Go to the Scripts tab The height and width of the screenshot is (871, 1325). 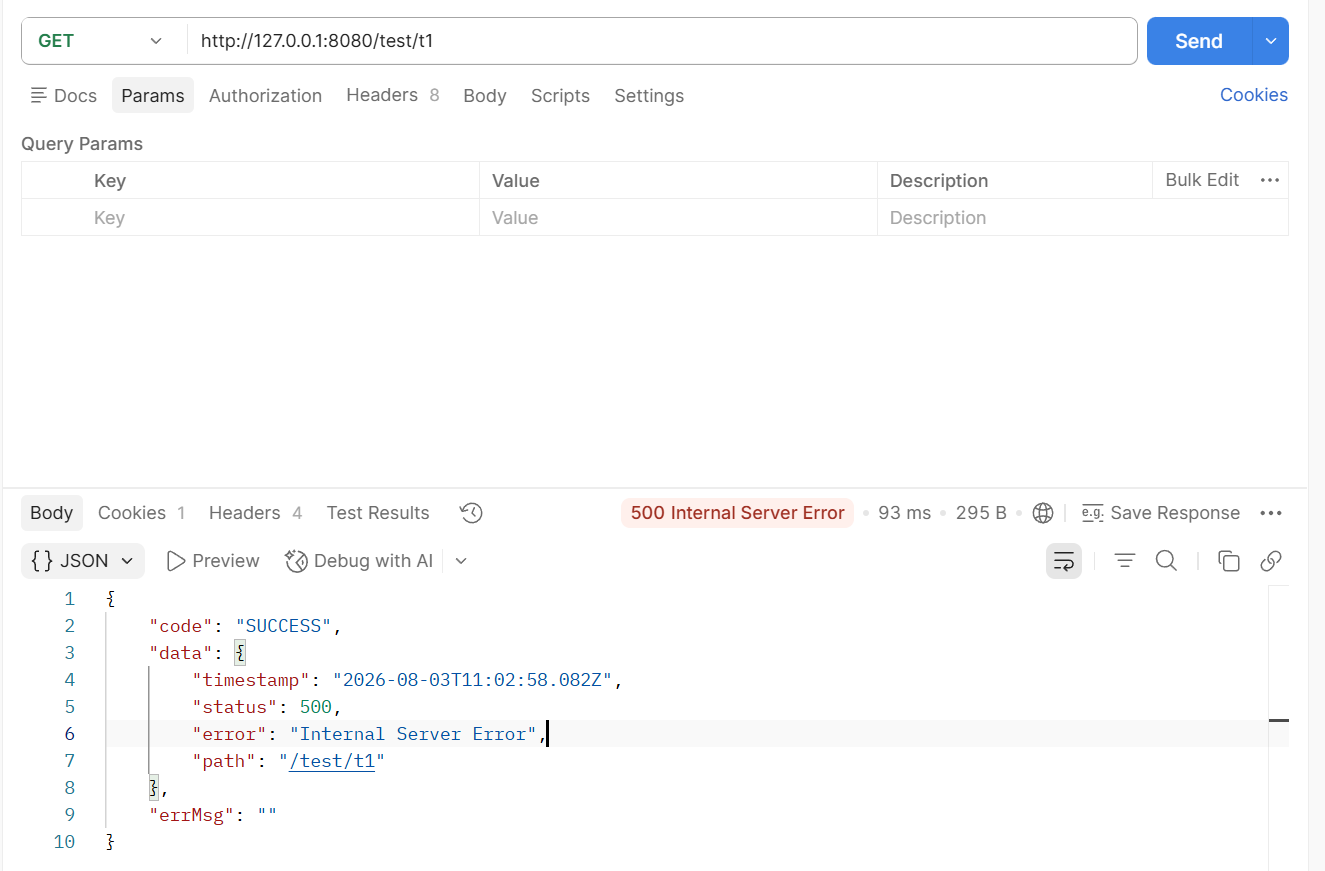(560, 96)
